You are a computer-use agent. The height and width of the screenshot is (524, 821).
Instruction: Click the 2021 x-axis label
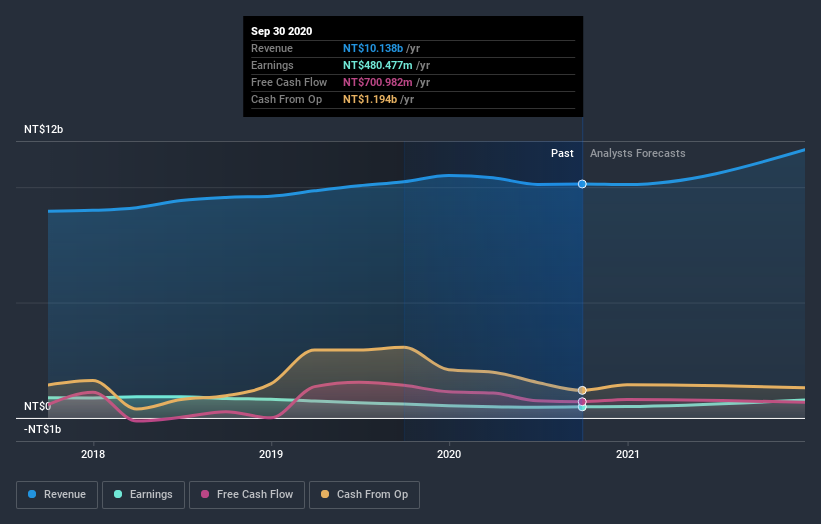(x=628, y=454)
